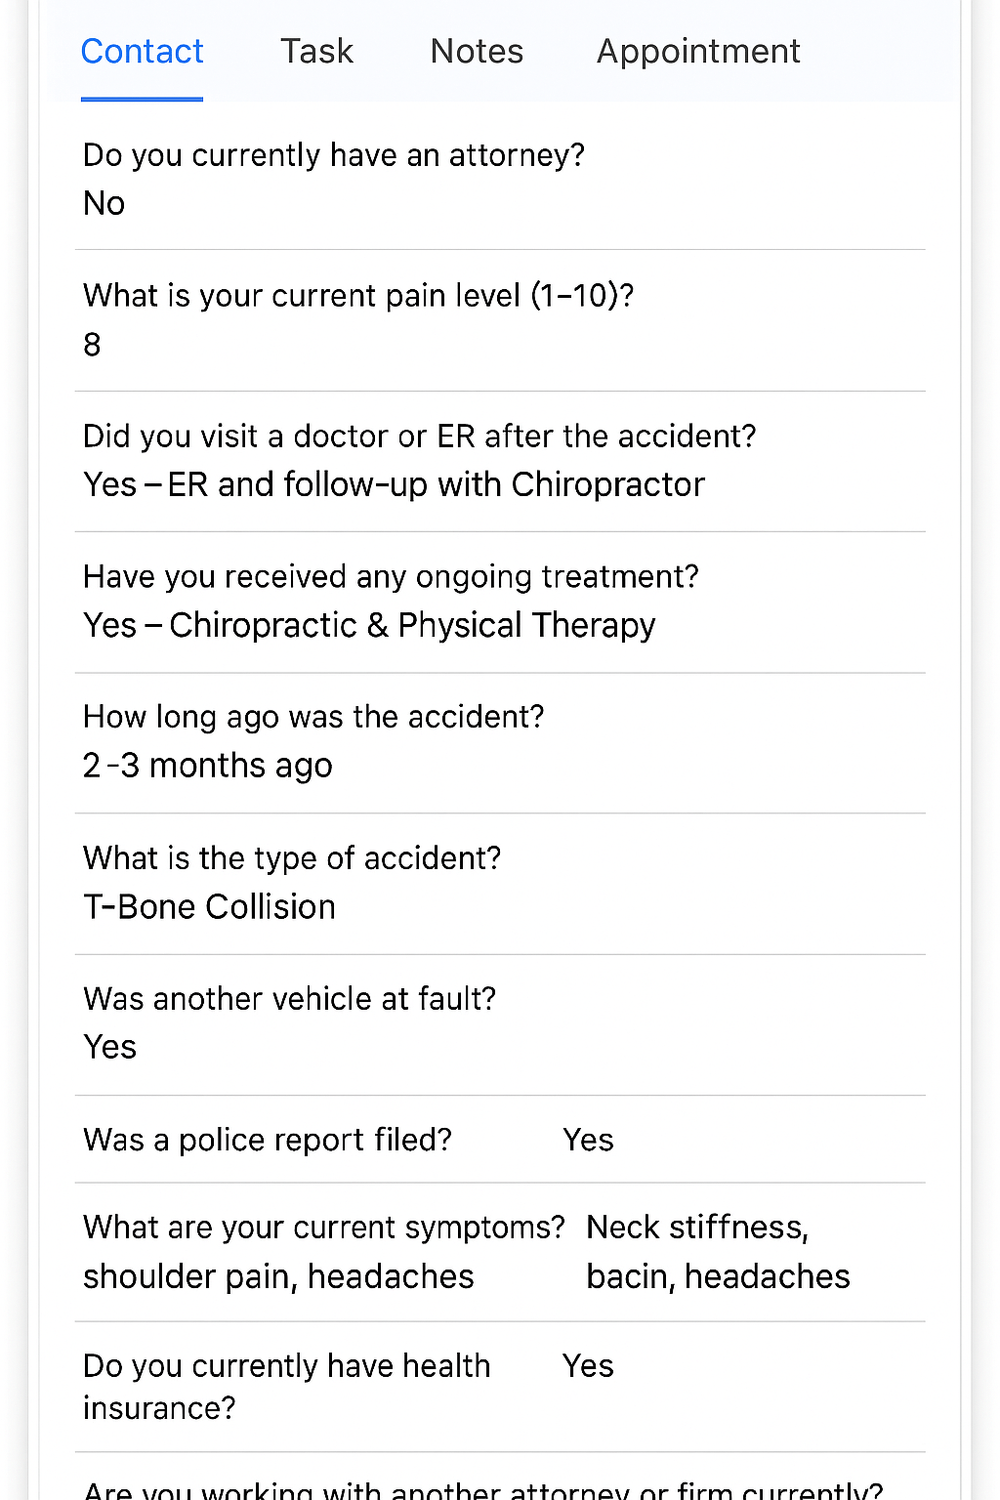Image resolution: width=1000 pixels, height=1500 pixels.
Task: Click the current pain level question label
Action: 358,296
